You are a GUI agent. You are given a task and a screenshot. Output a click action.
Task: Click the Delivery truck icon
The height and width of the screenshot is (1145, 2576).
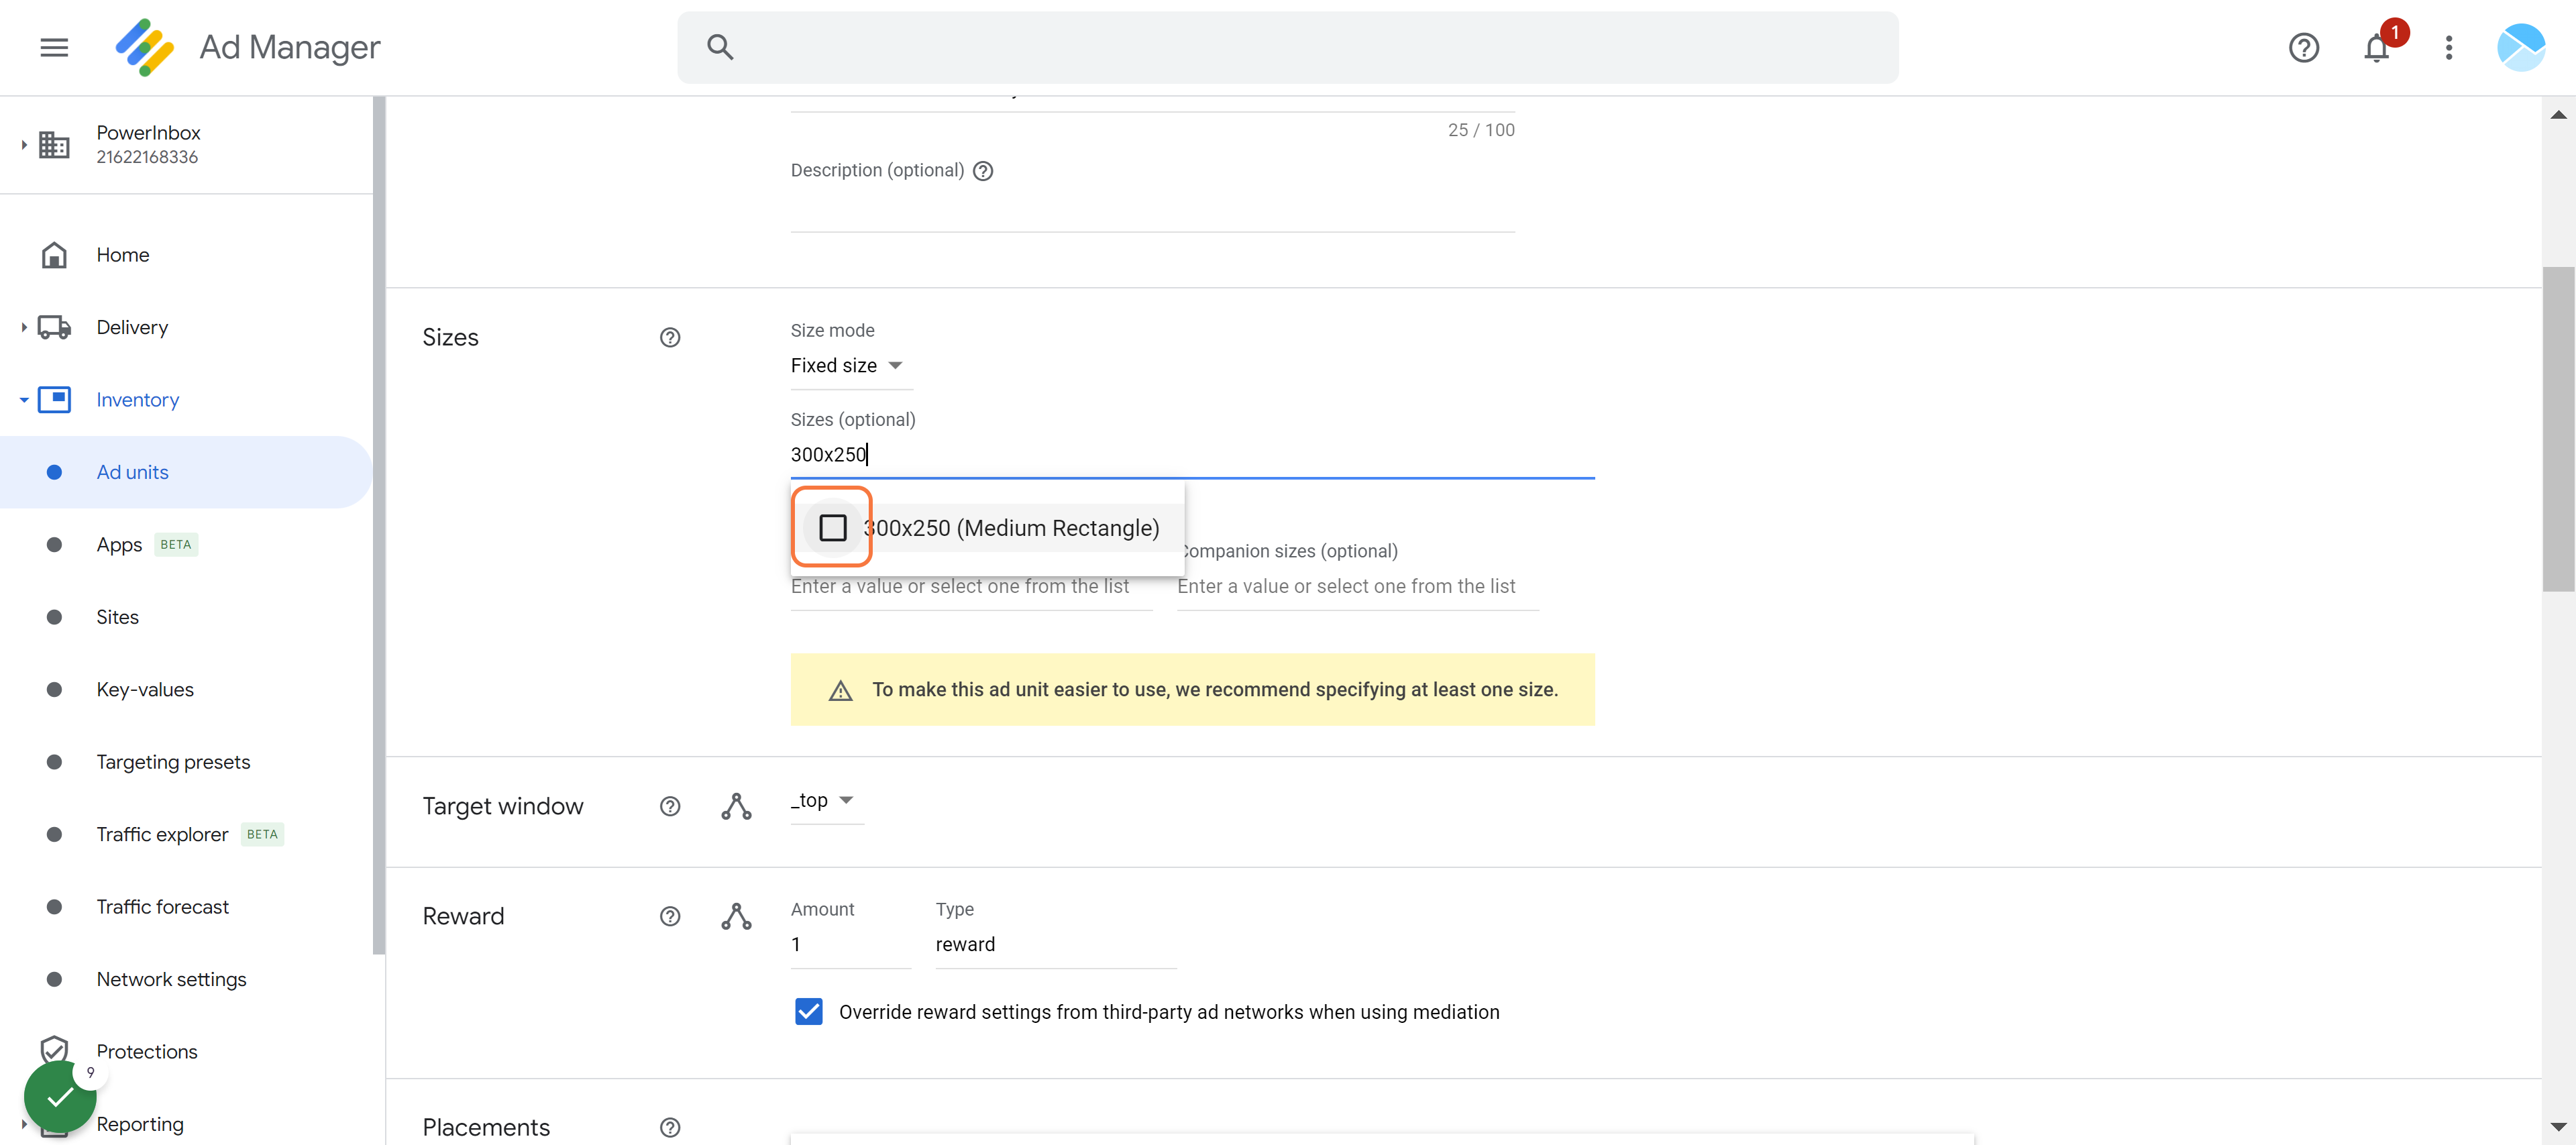coord(54,327)
